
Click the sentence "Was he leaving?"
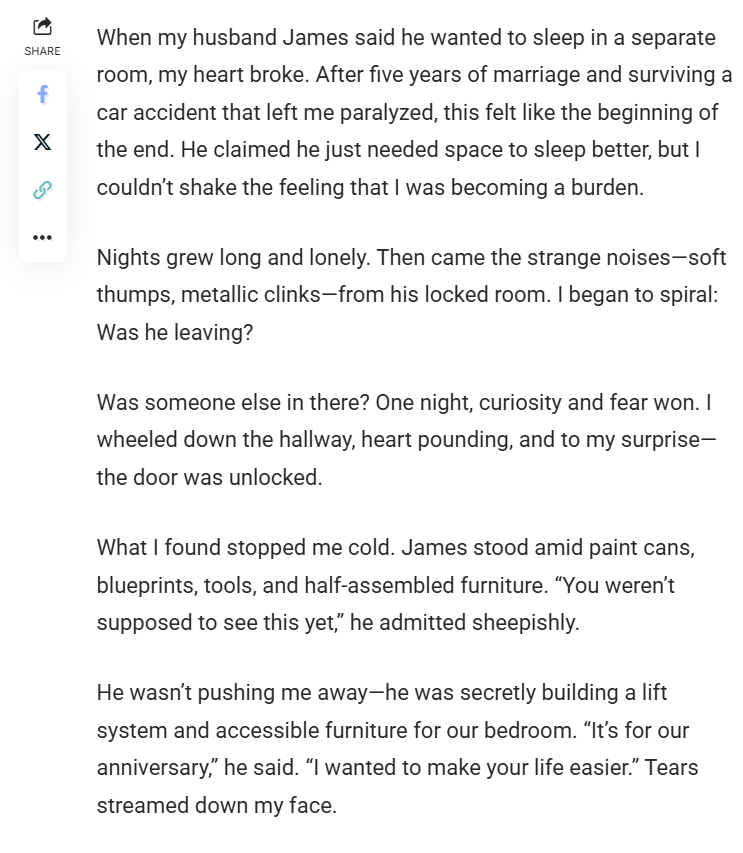174,331
